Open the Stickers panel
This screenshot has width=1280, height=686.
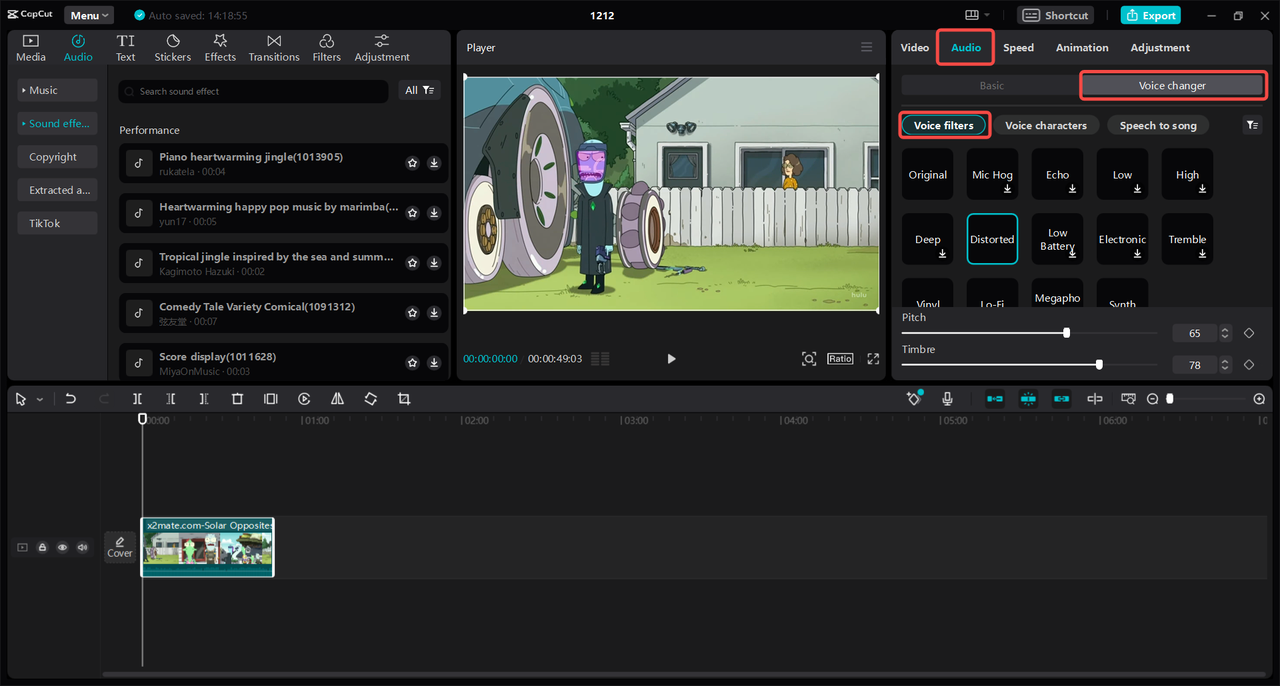point(172,48)
